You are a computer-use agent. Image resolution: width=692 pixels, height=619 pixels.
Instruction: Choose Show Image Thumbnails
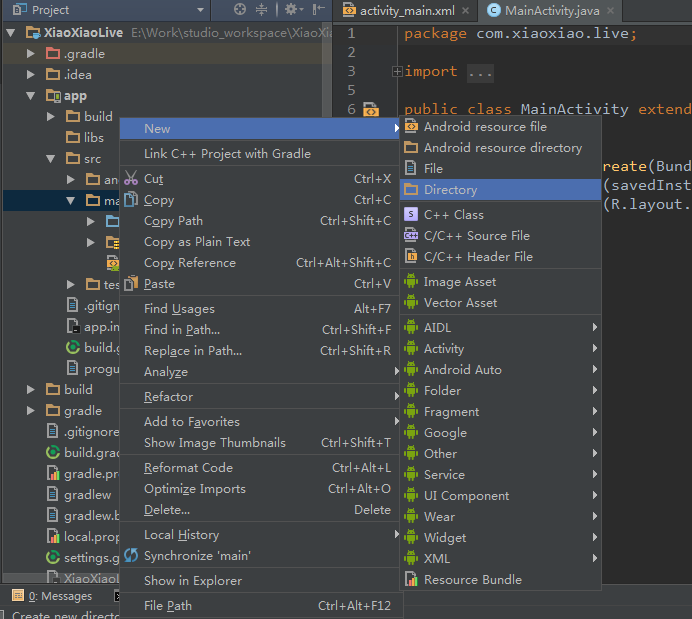pos(260,443)
